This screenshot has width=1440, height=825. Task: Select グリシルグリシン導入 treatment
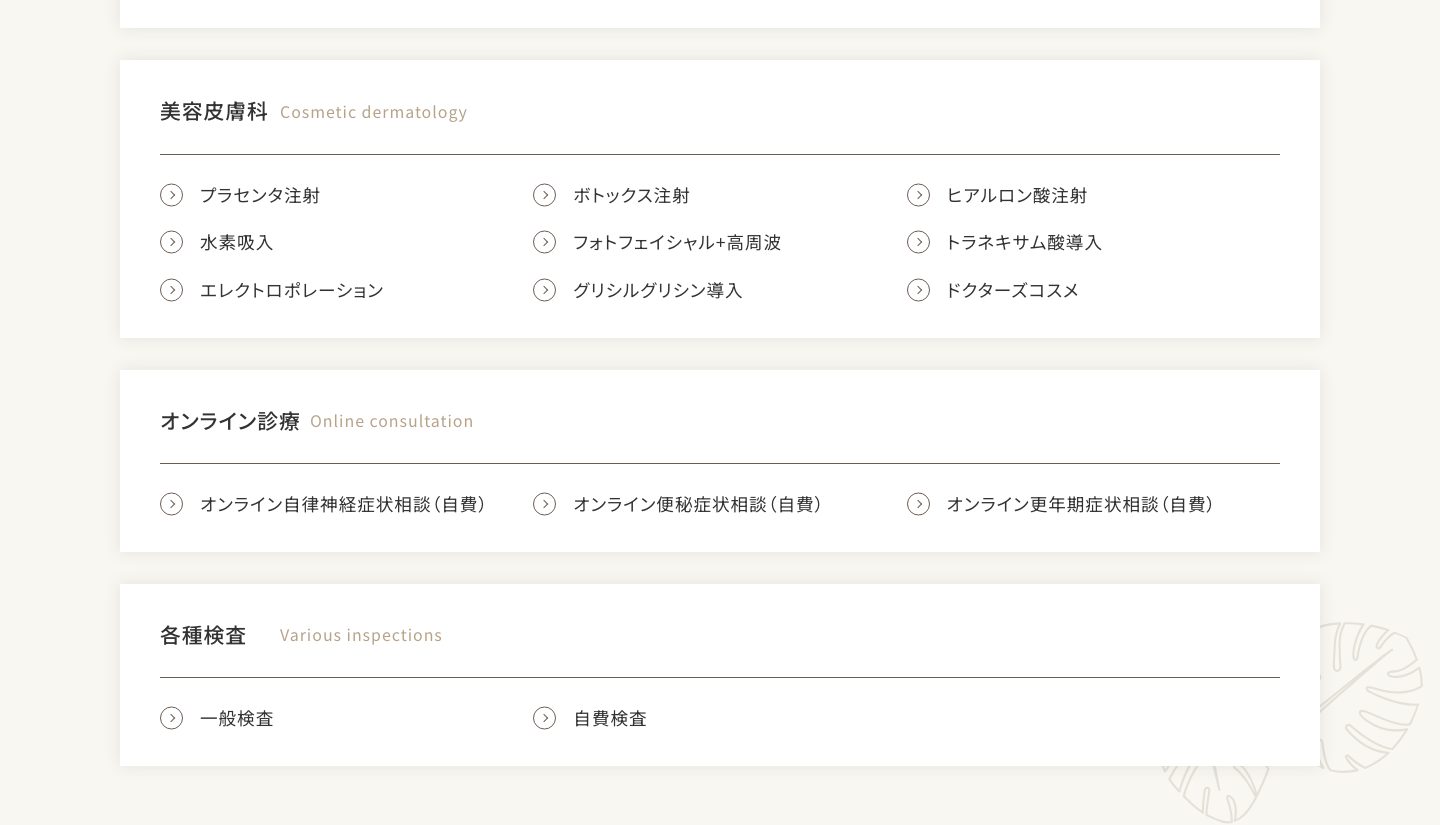pos(658,290)
